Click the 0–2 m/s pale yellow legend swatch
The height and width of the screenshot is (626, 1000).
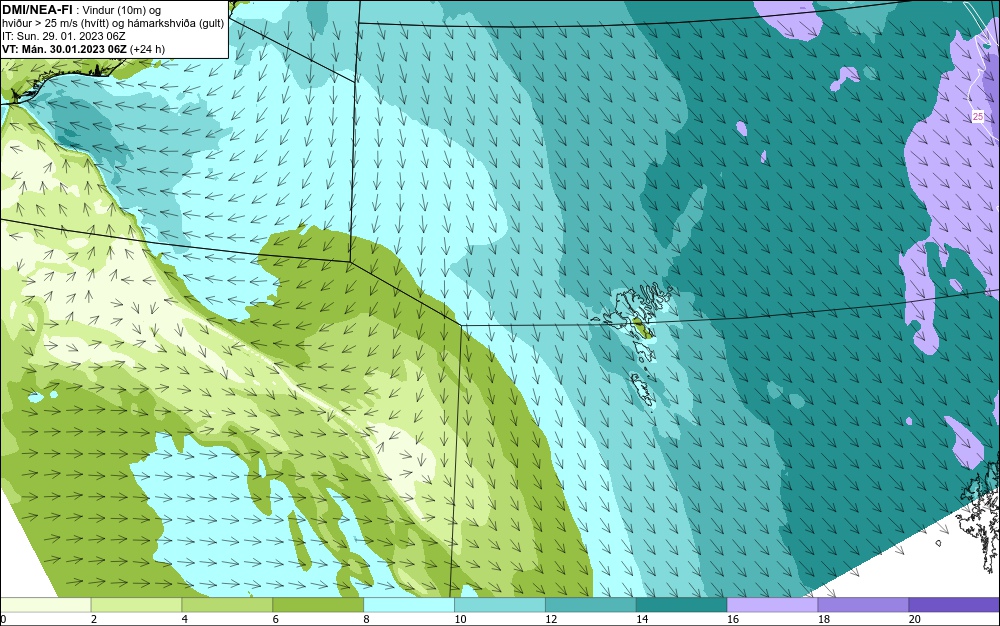tap(45, 605)
